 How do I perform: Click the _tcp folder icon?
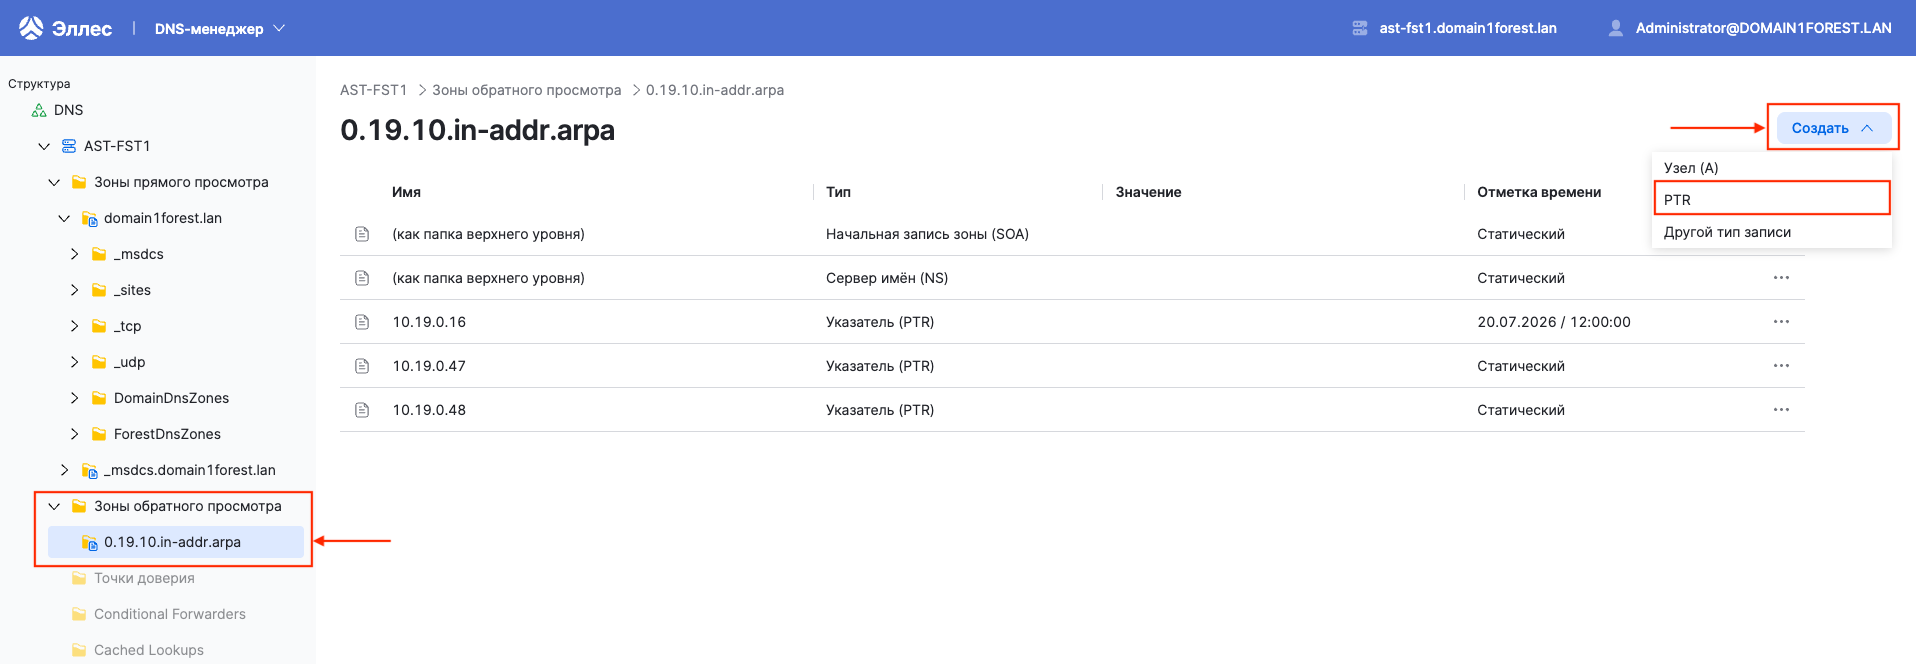coord(99,326)
